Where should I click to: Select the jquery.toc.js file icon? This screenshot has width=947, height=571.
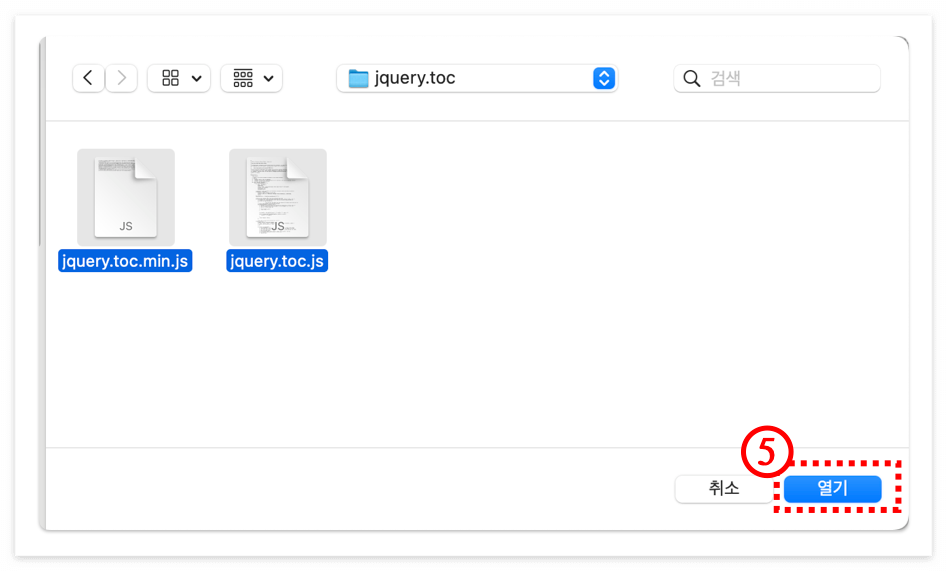point(278,197)
